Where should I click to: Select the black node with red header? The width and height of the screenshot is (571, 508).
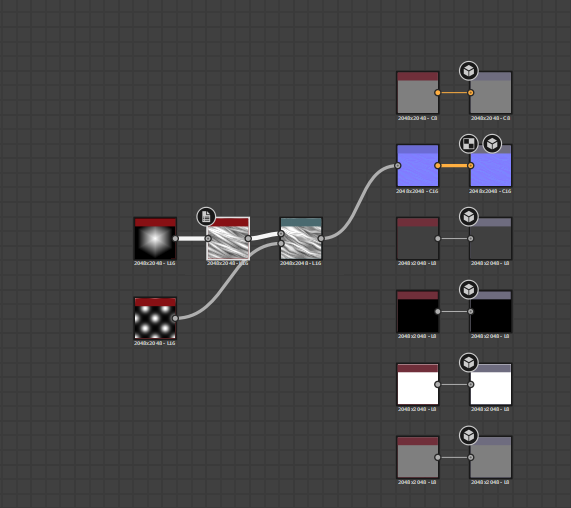tap(418, 312)
